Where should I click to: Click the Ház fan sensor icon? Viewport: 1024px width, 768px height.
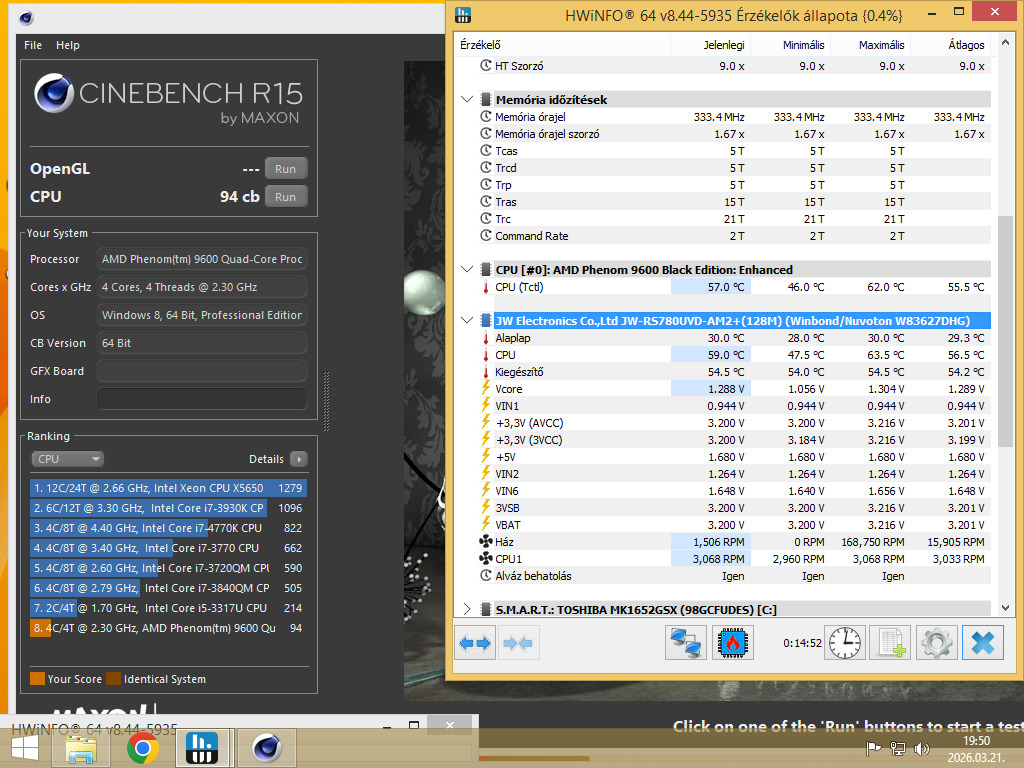click(486, 541)
